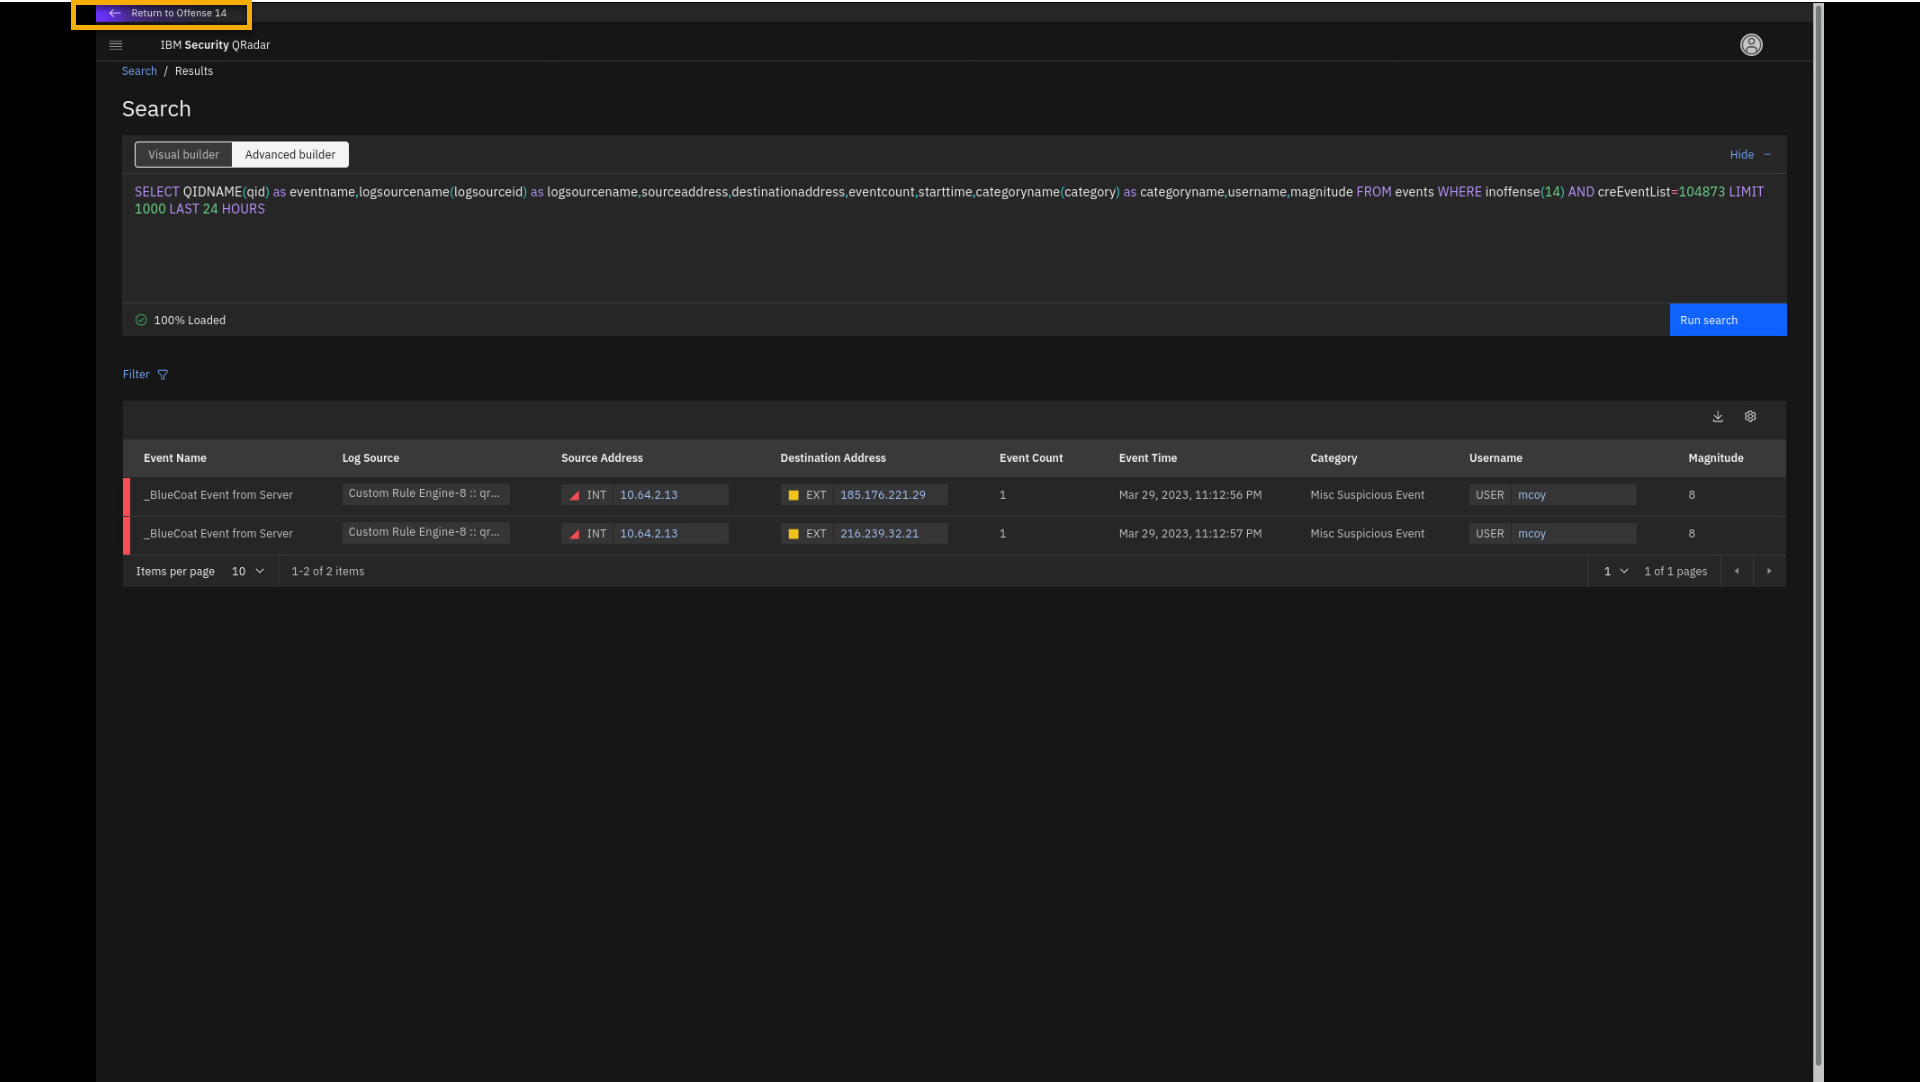Click back arrow Return to Offense 14
The height and width of the screenshot is (1082, 1920).
point(115,14)
